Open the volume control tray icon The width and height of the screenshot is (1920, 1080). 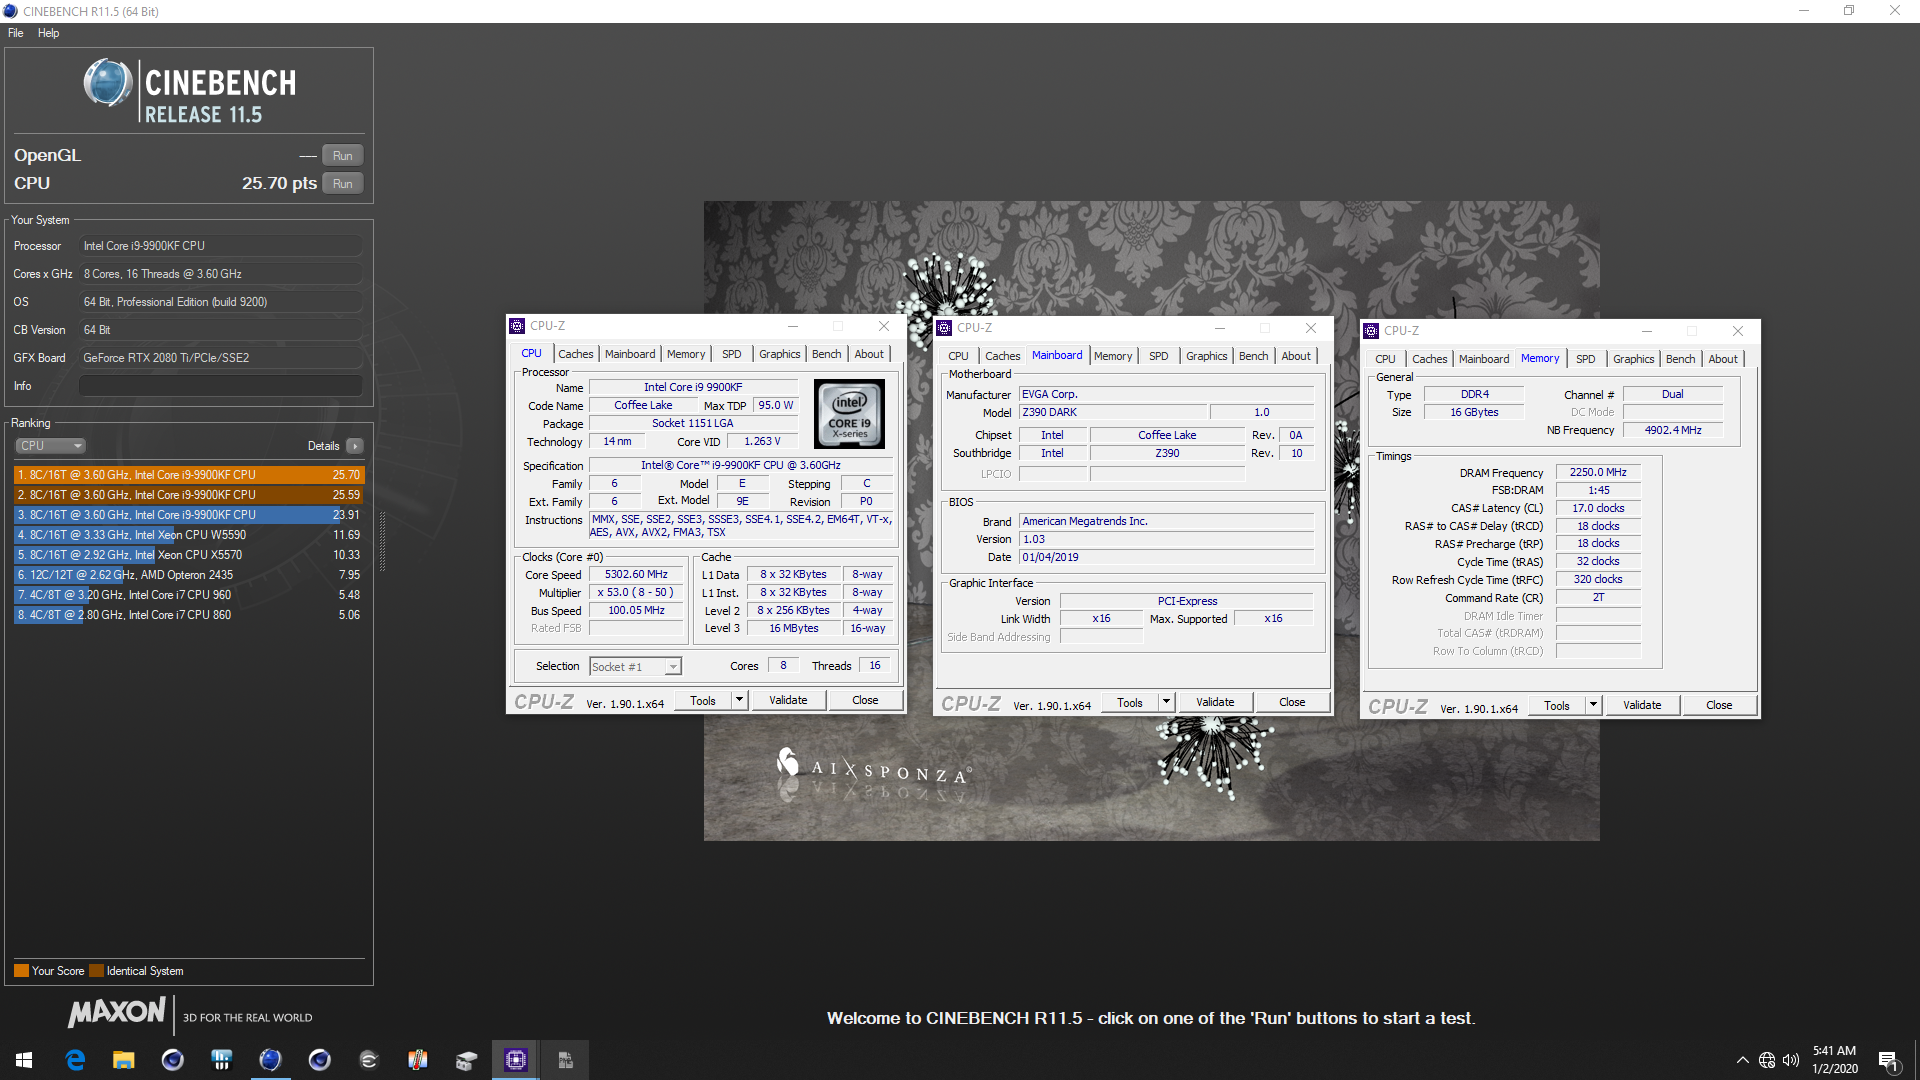pos(1791,1060)
